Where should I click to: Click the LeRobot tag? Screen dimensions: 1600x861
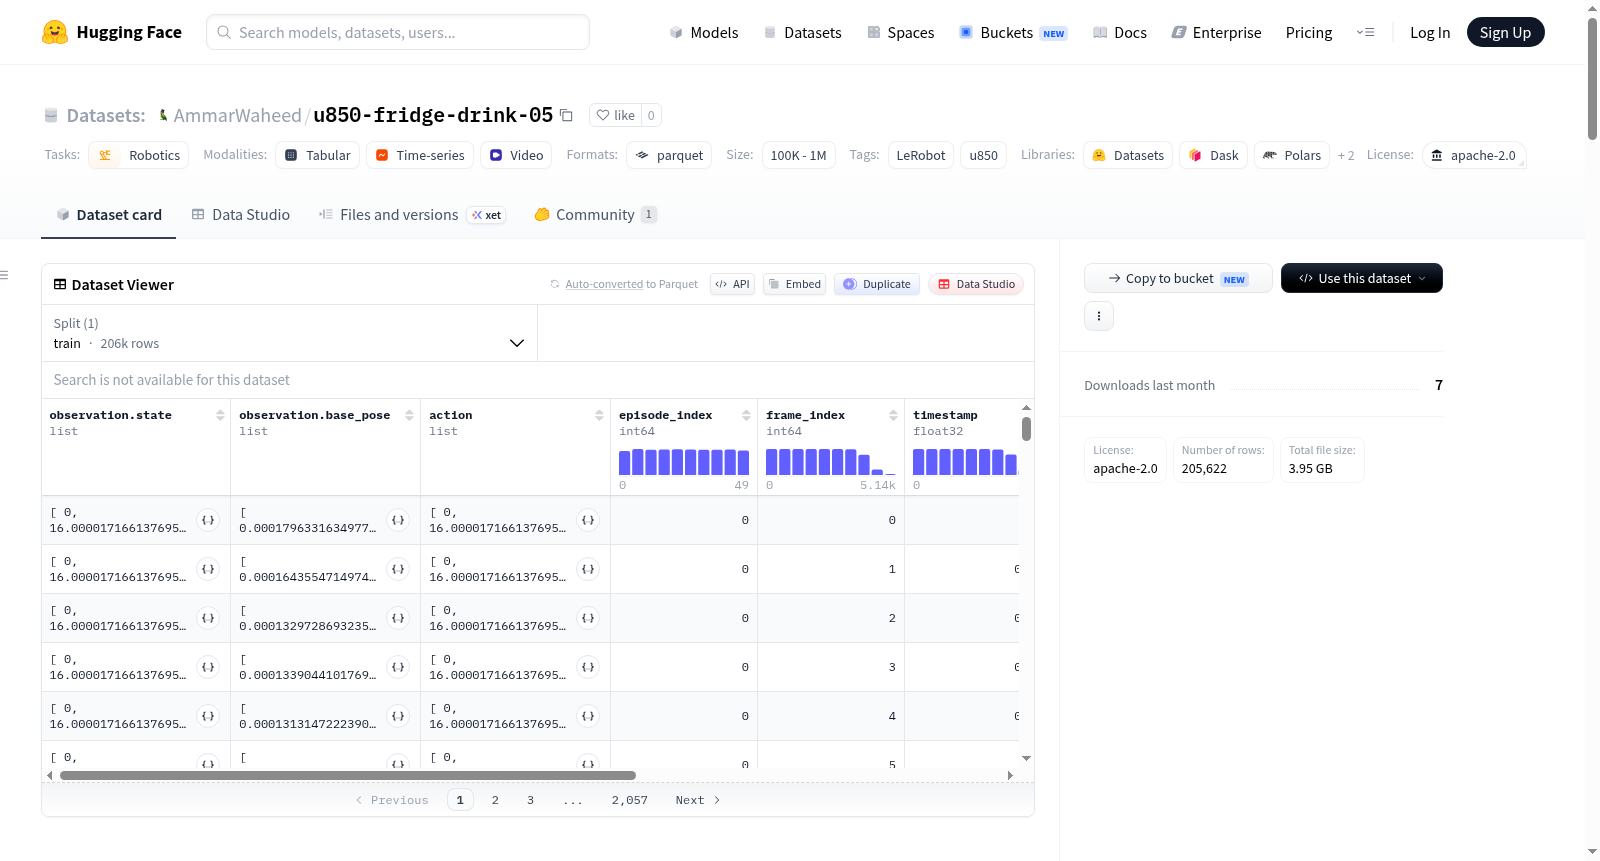point(921,155)
